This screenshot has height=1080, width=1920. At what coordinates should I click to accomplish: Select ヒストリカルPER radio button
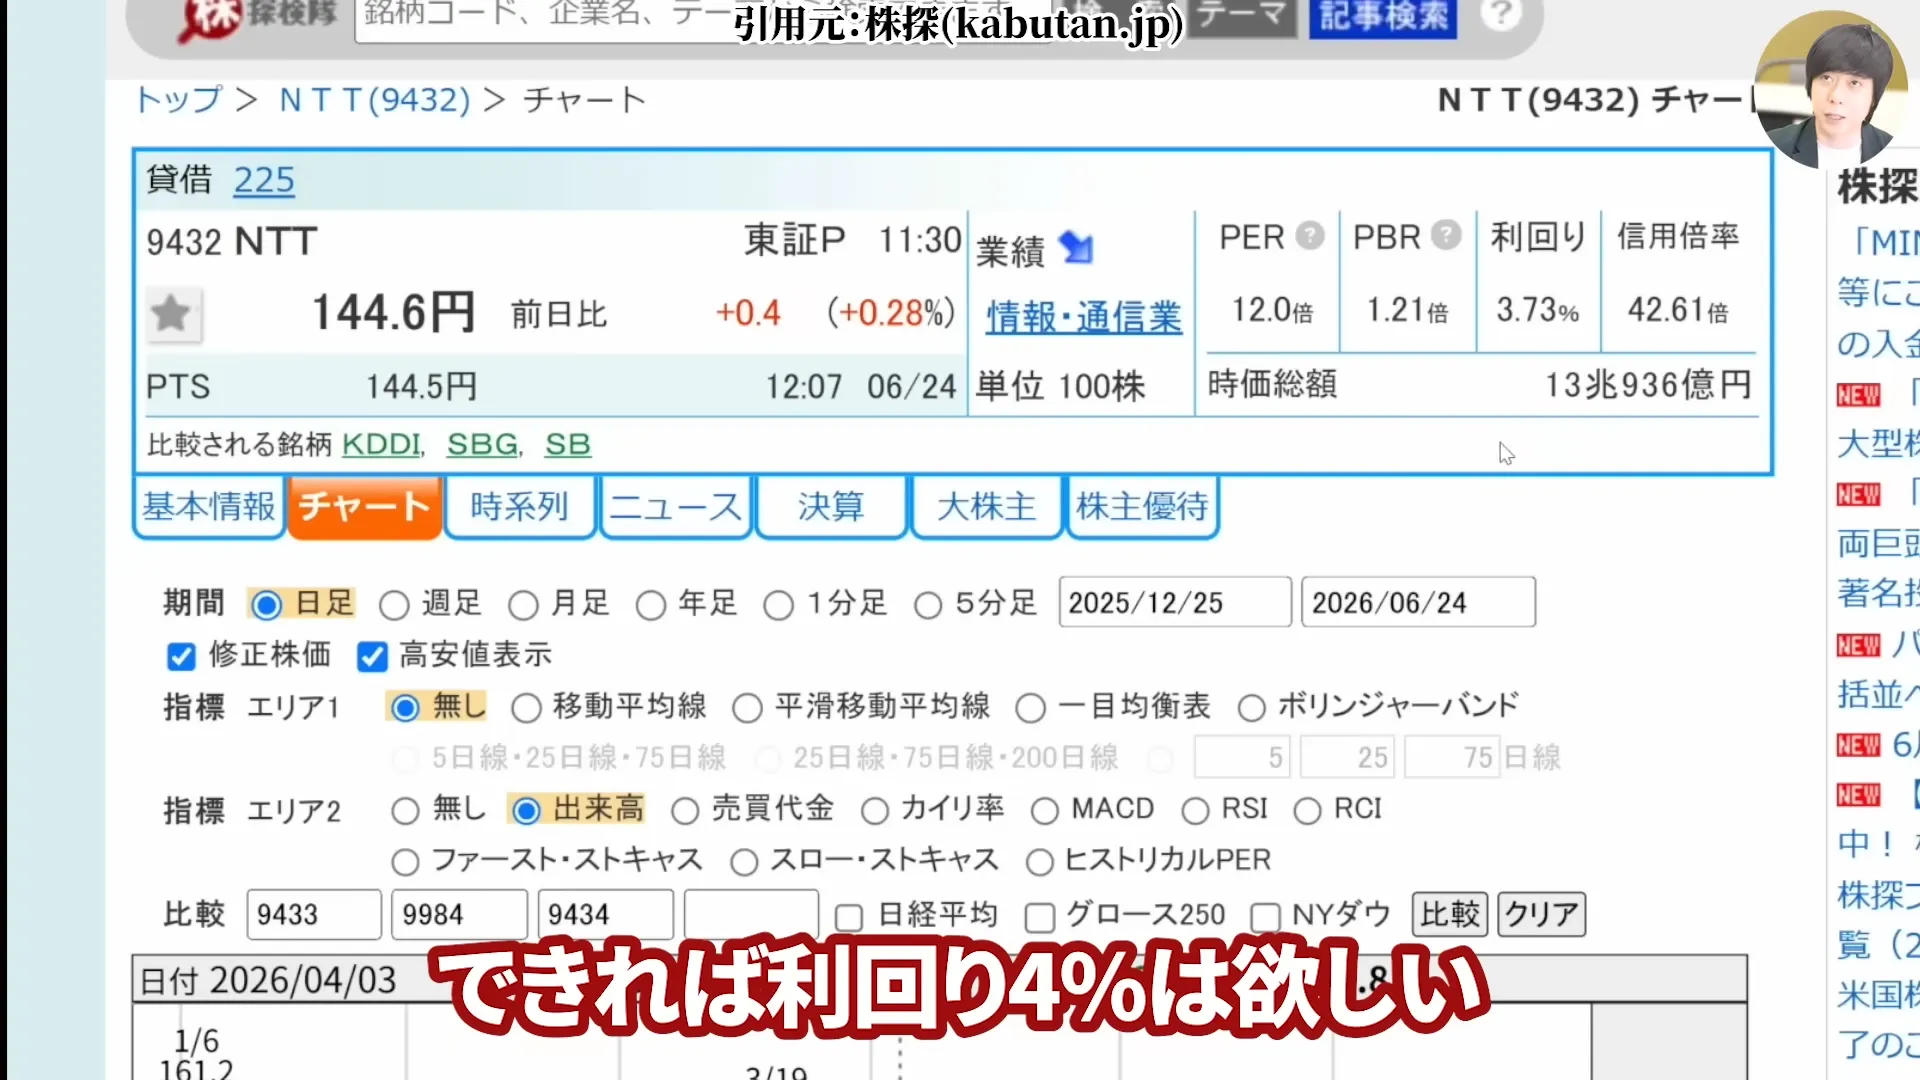(x=1040, y=862)
